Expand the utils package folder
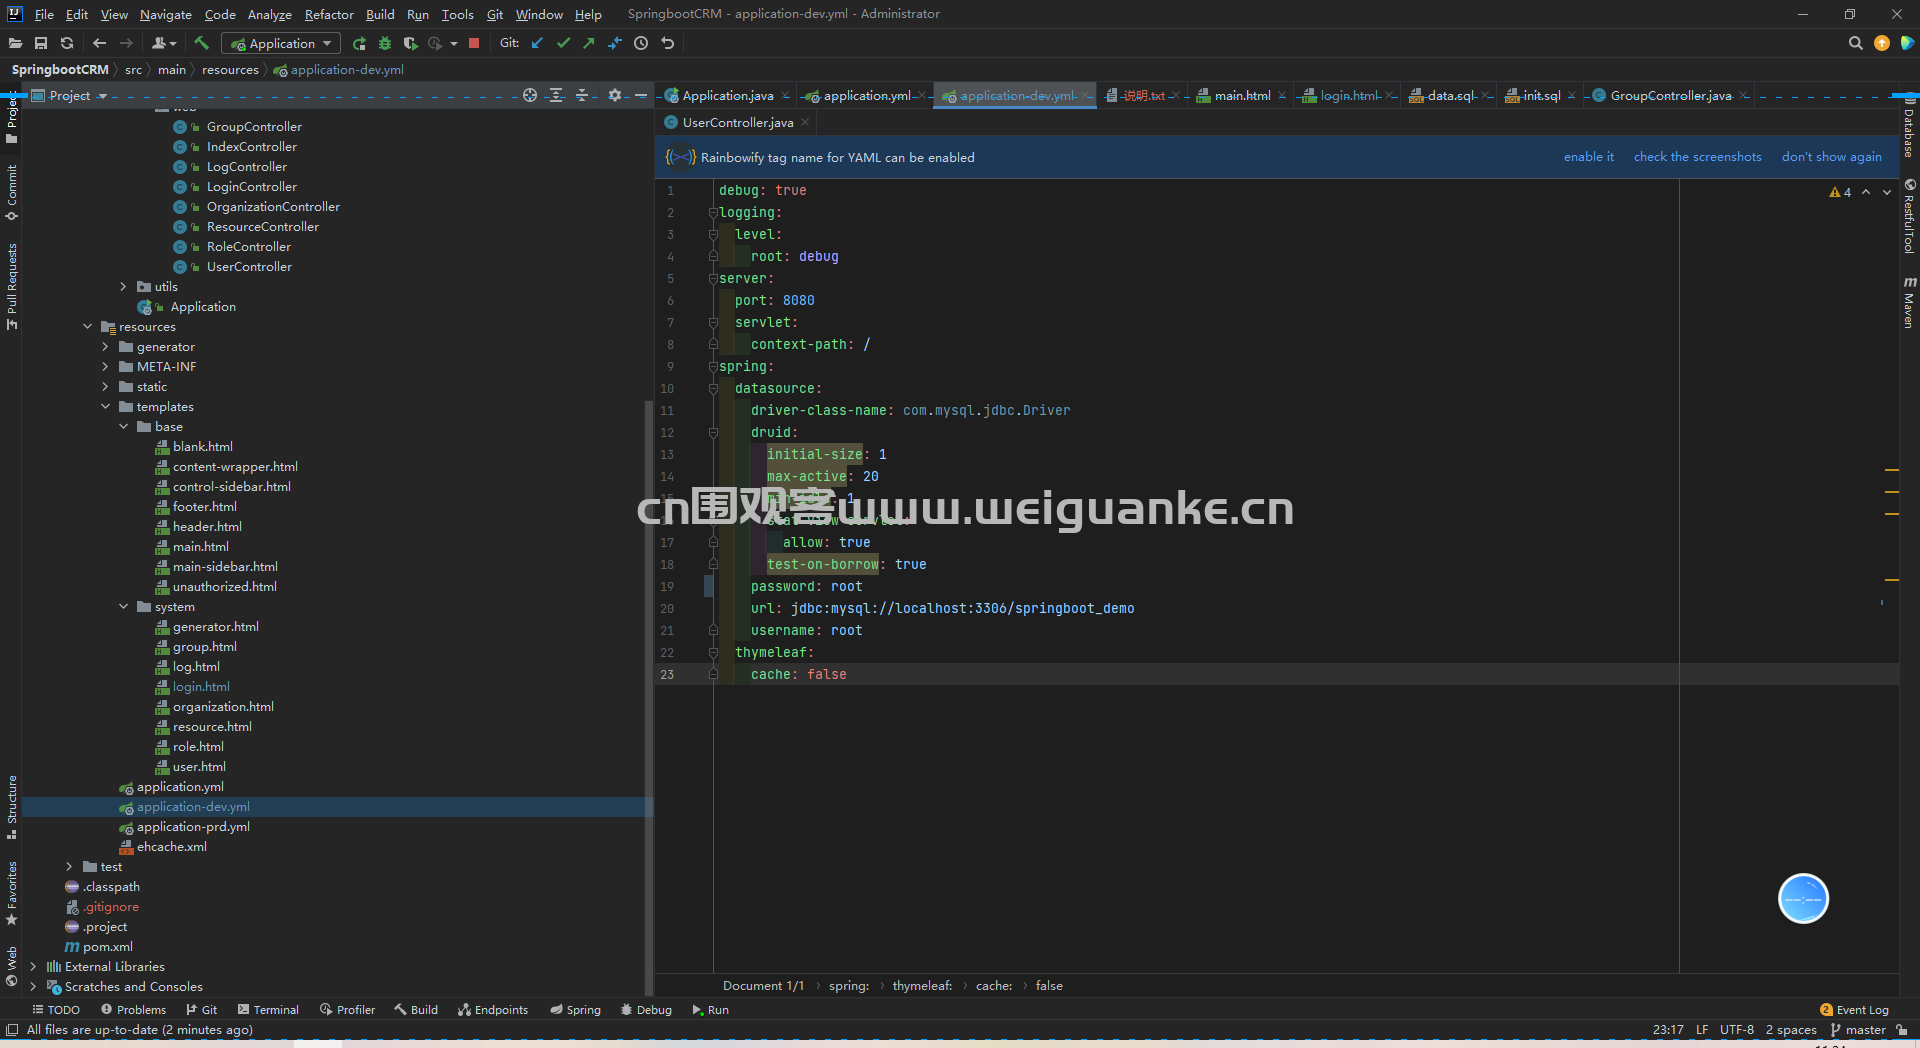The height and width of the screenshot is (1048, 1920). tap(124, 287)
